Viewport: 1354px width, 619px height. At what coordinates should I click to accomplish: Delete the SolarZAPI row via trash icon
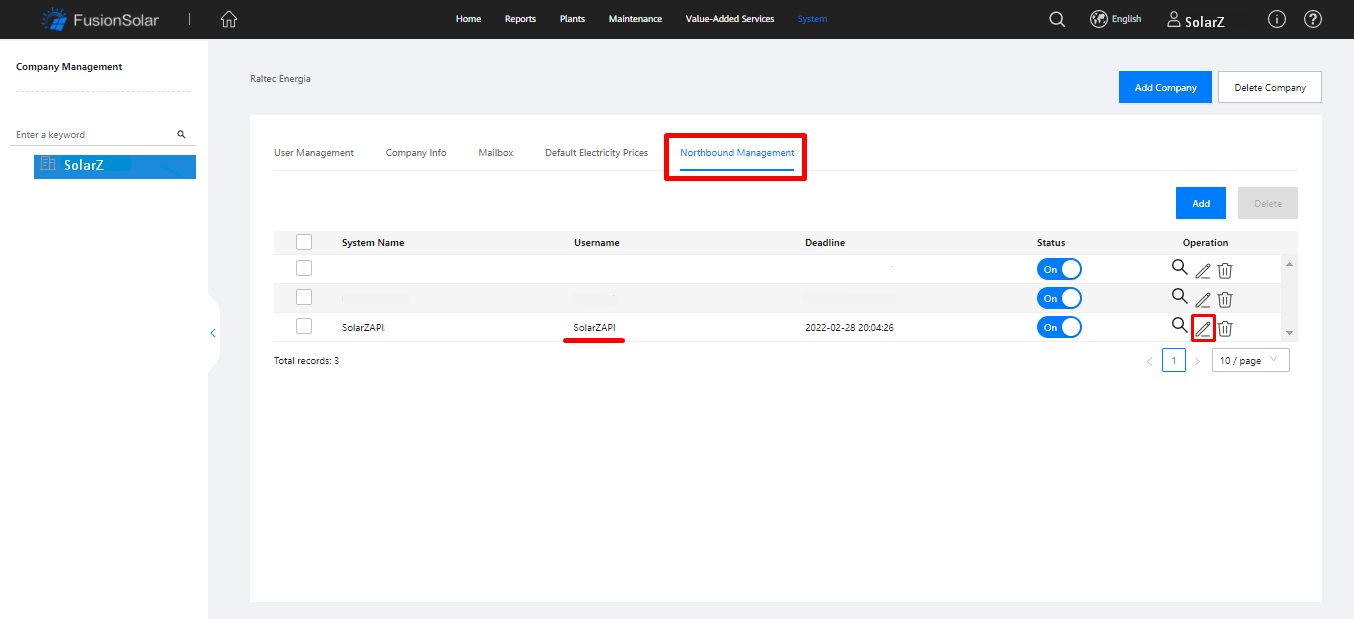(x=1225, y=328)
